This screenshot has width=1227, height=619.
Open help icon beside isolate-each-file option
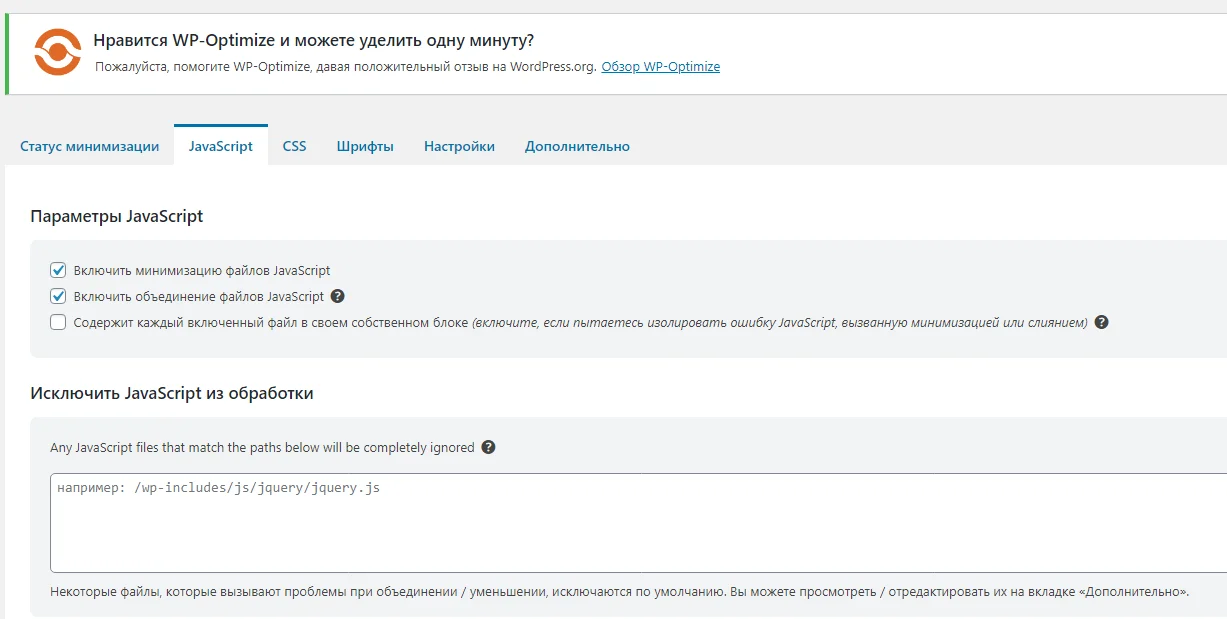1102,323
